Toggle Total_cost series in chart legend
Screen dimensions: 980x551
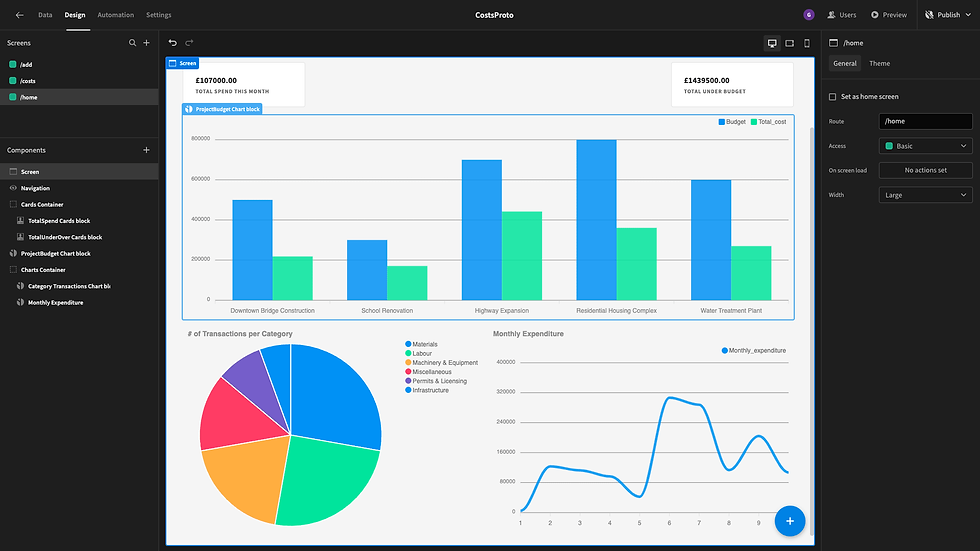pos(768,122)
